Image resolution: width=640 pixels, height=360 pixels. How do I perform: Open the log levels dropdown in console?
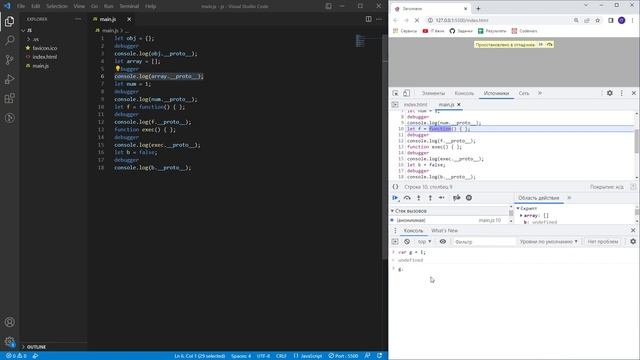pyautogui.click(x=548, y=242)
